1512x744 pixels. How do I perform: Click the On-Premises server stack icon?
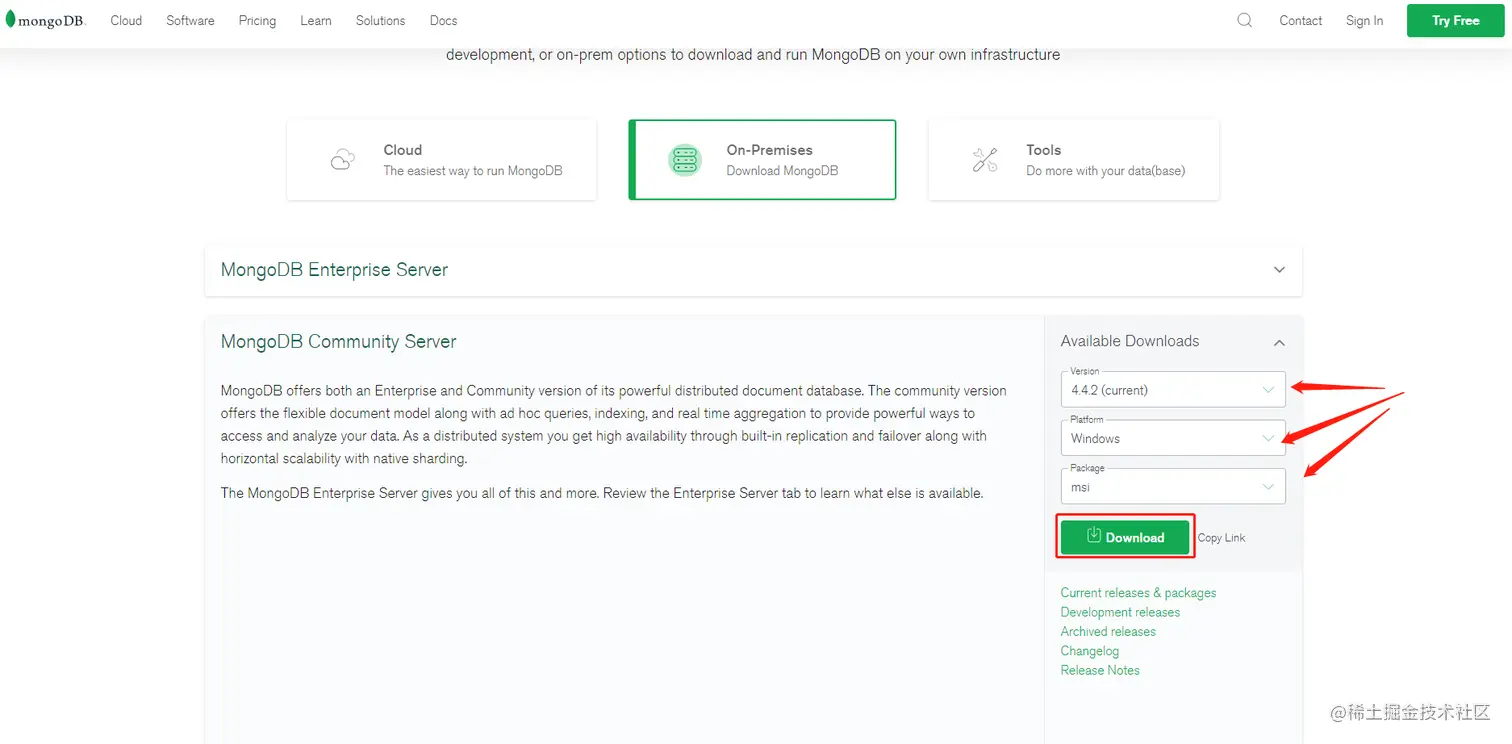coord(685,160)
